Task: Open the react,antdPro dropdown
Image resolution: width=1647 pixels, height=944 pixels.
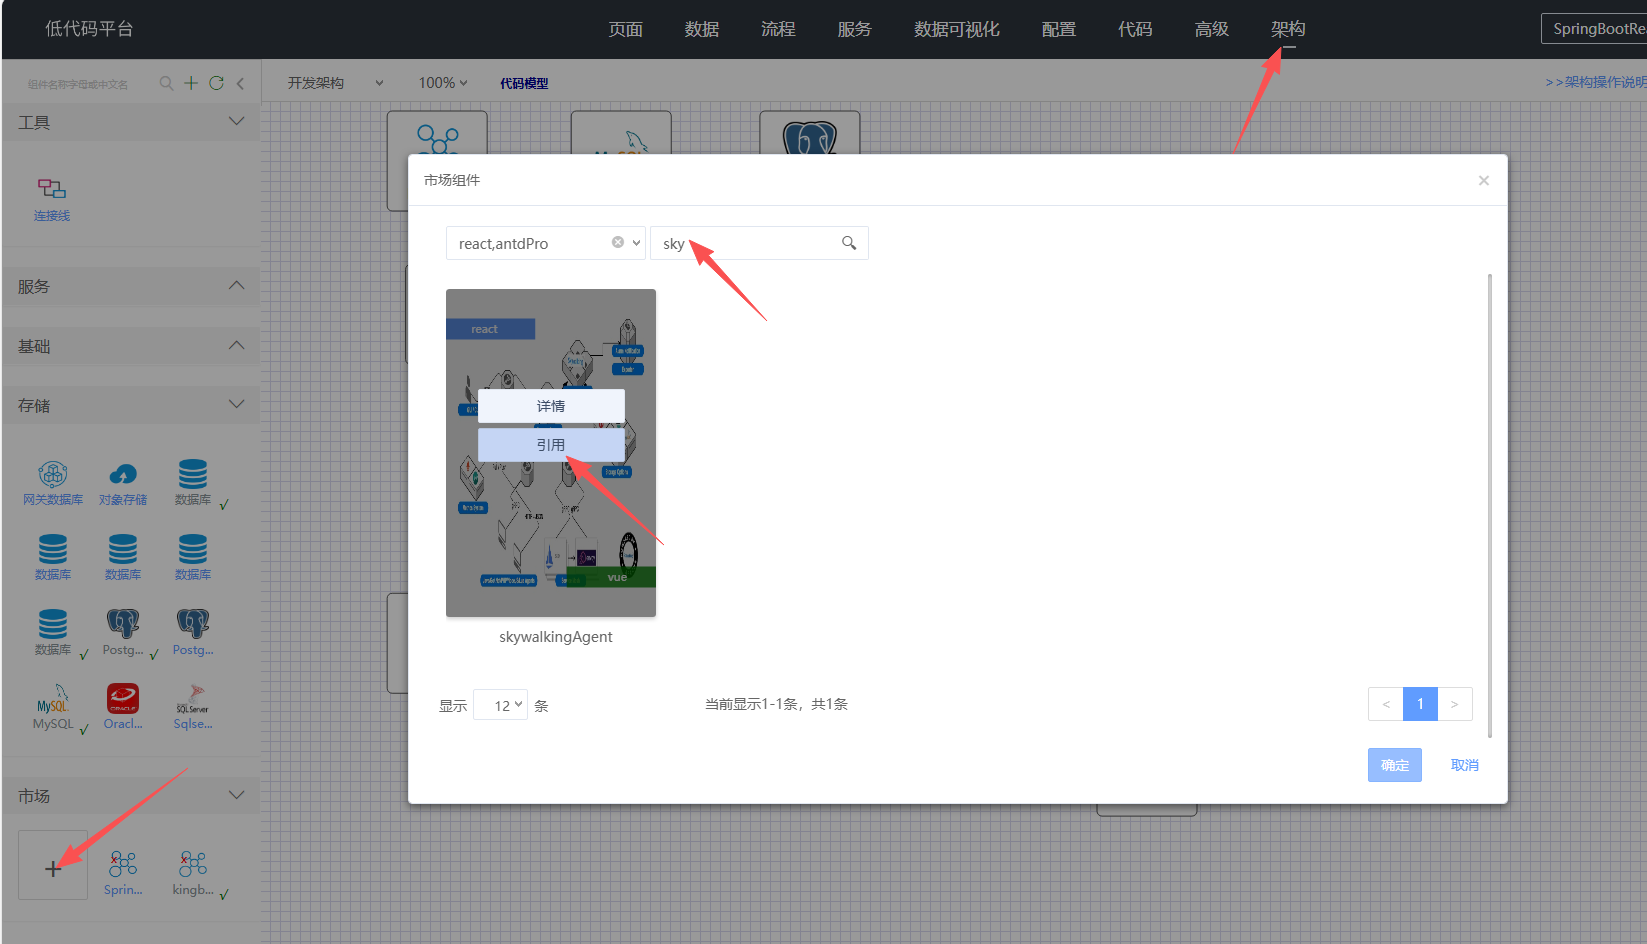Action: [x=636, y=243]
